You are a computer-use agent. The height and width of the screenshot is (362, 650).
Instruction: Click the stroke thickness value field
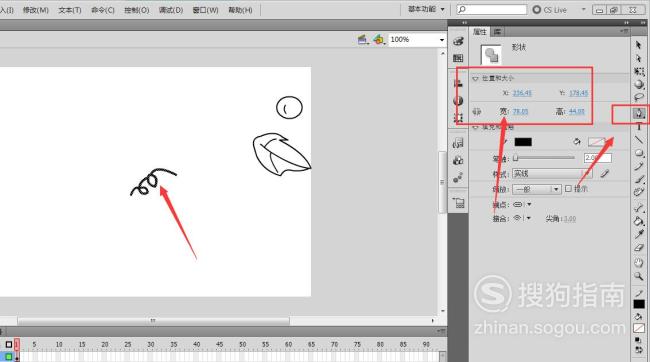598,158
